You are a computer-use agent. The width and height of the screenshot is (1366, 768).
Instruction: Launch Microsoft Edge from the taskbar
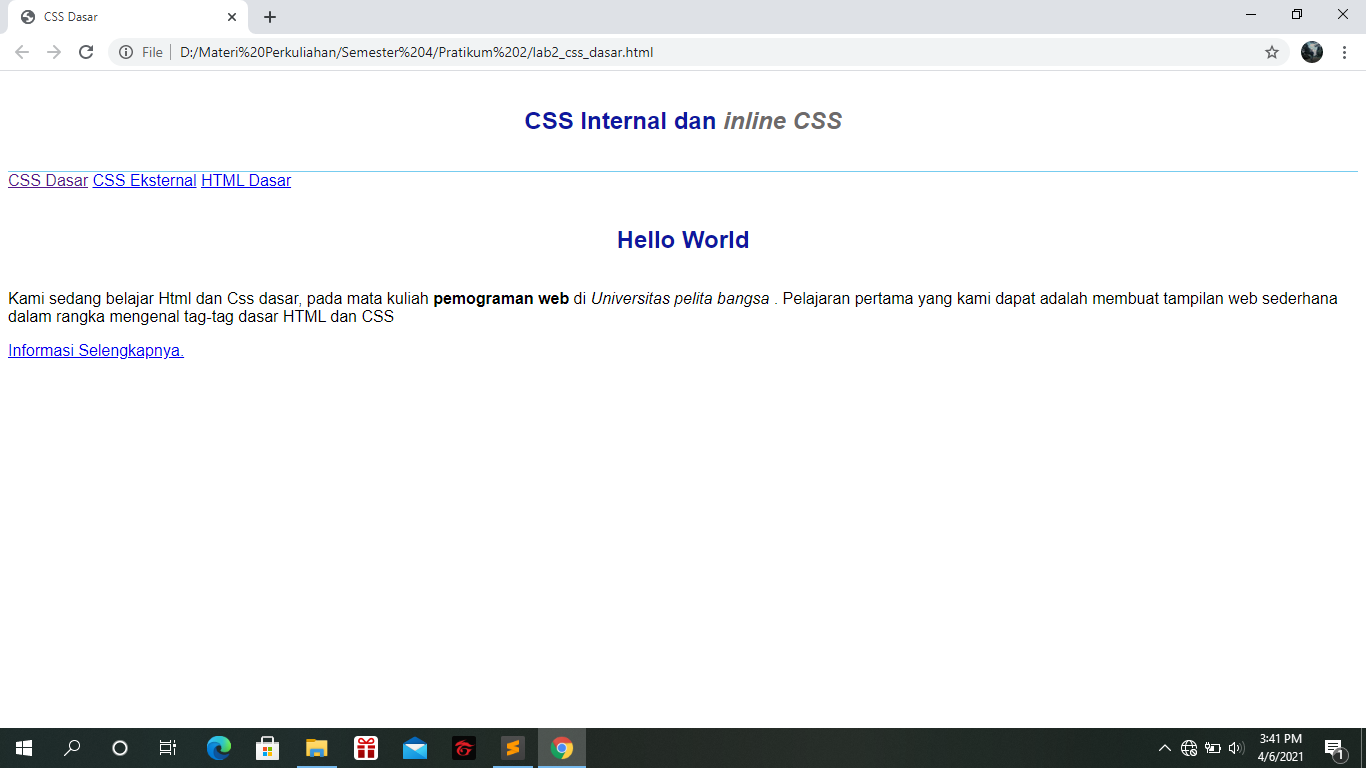pos(219,748)
